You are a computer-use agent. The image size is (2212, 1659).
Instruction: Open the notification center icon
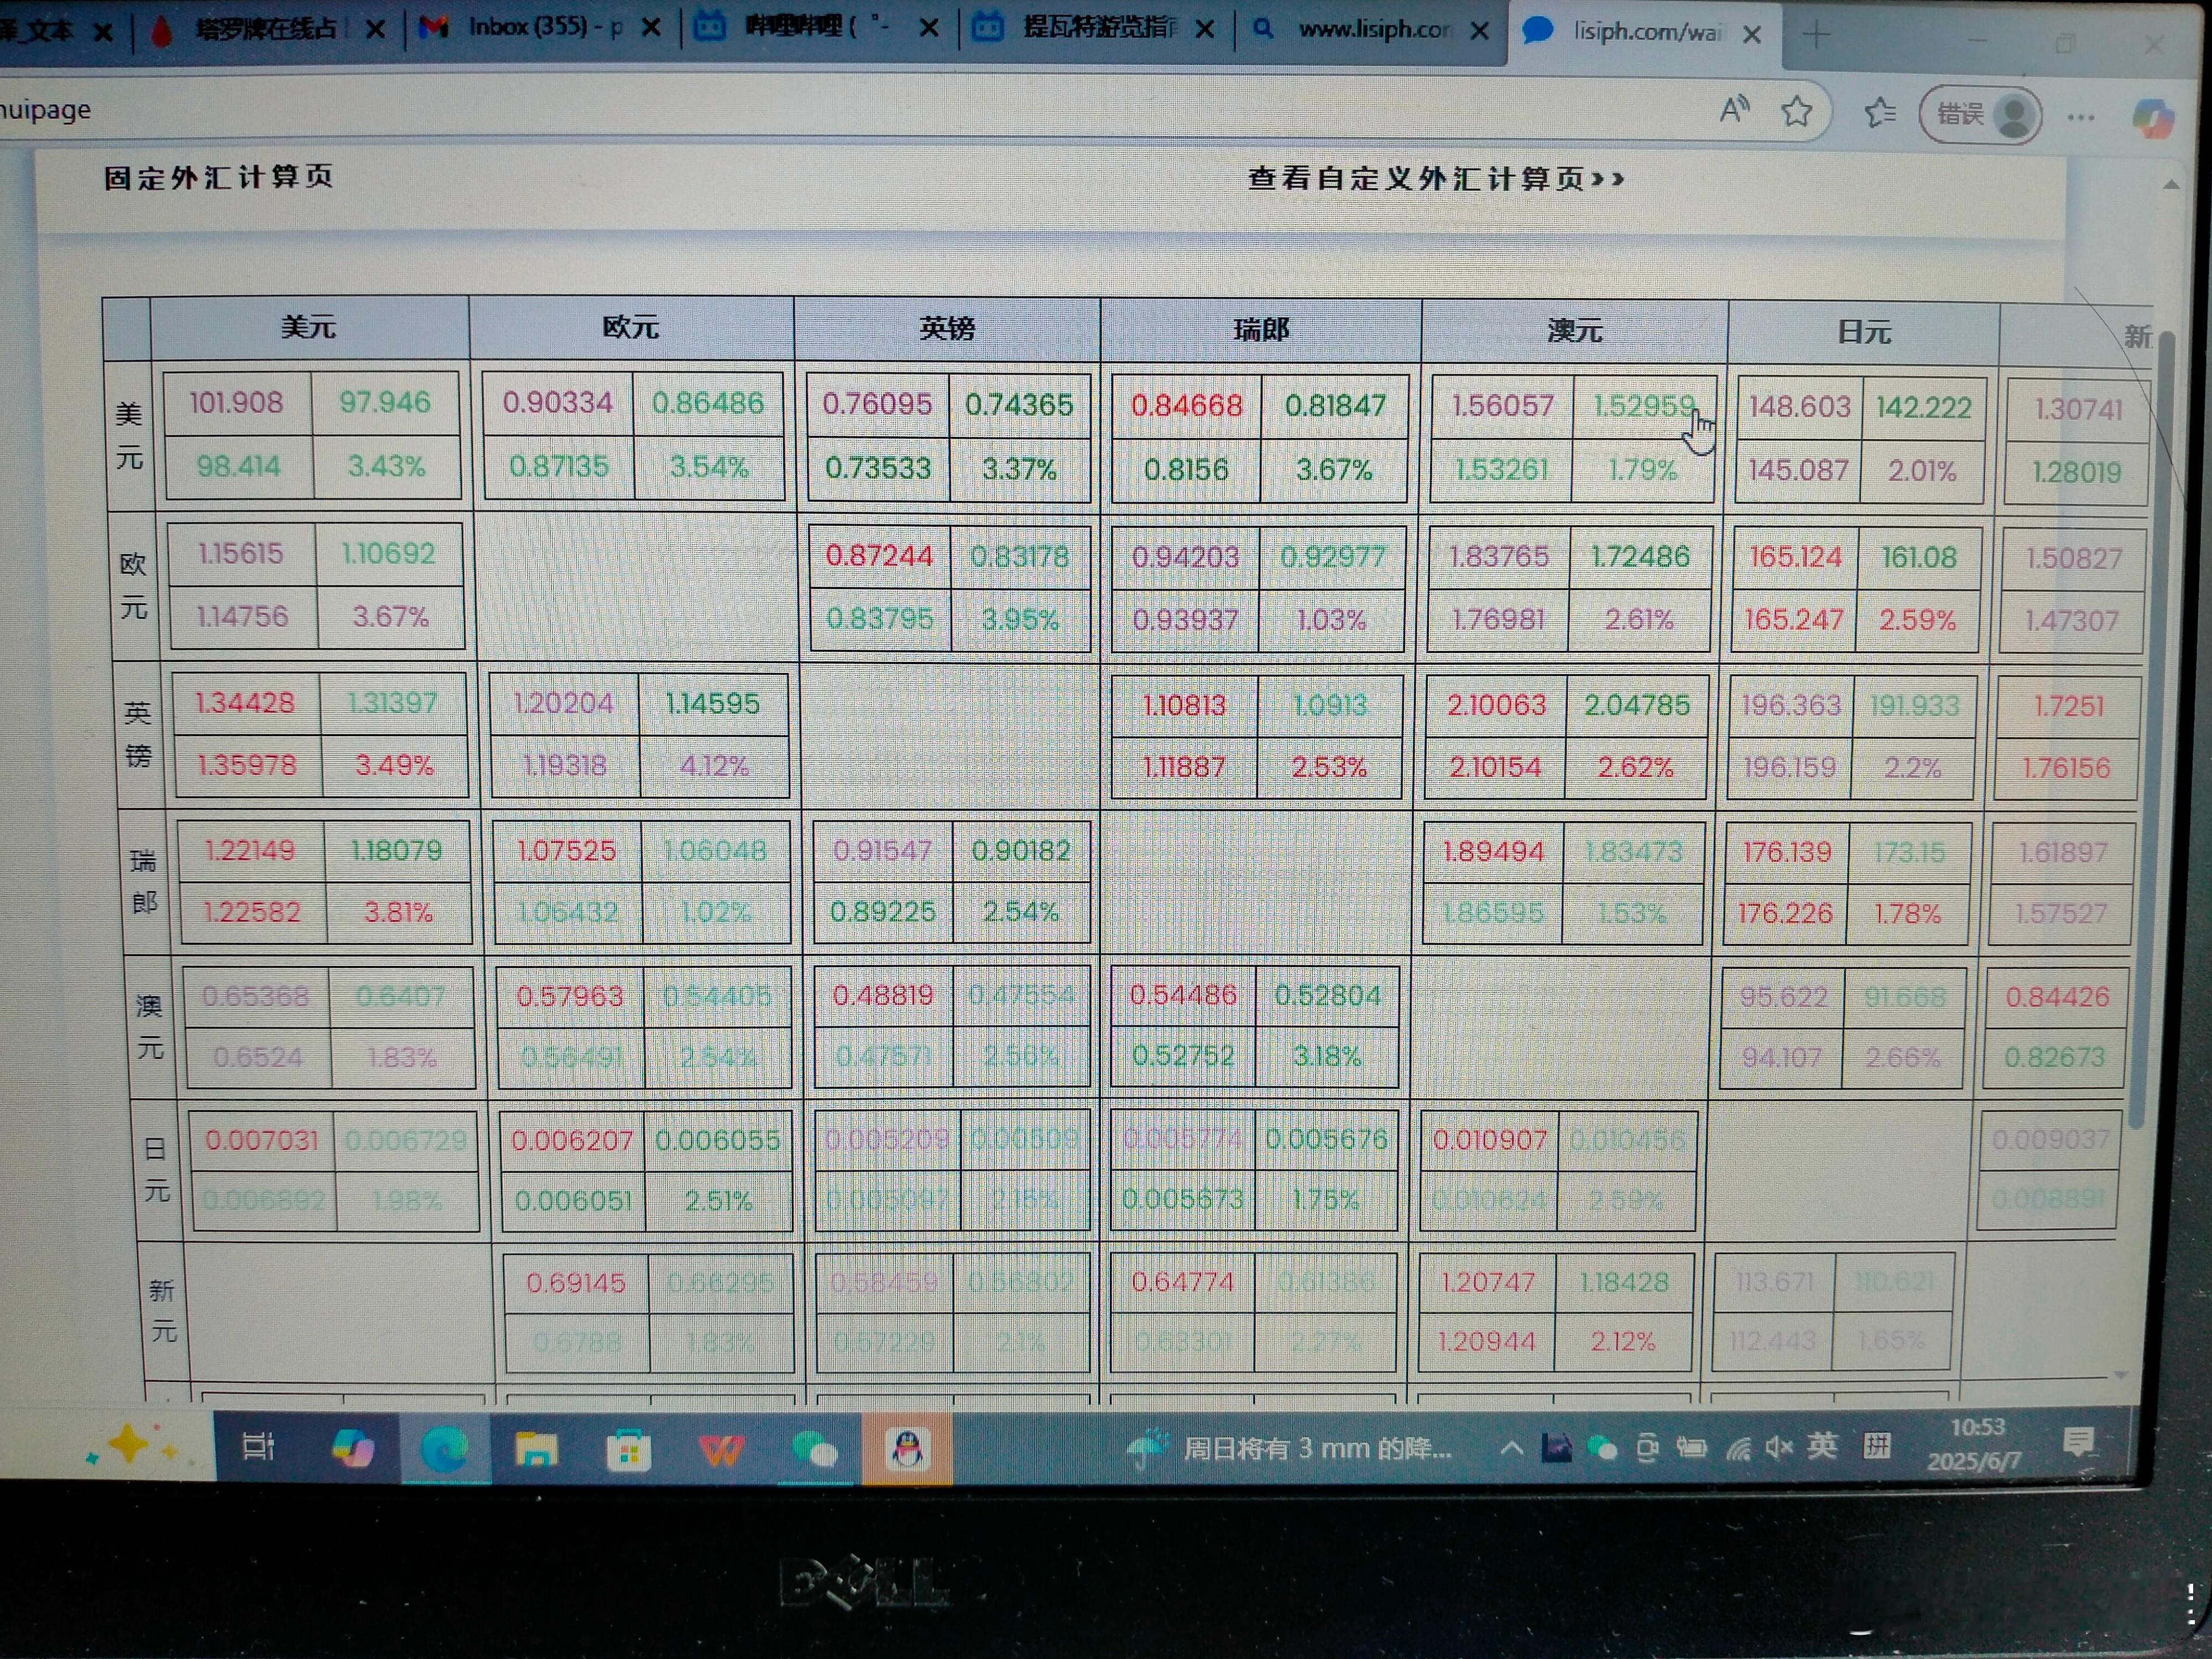(2080, 1442)
